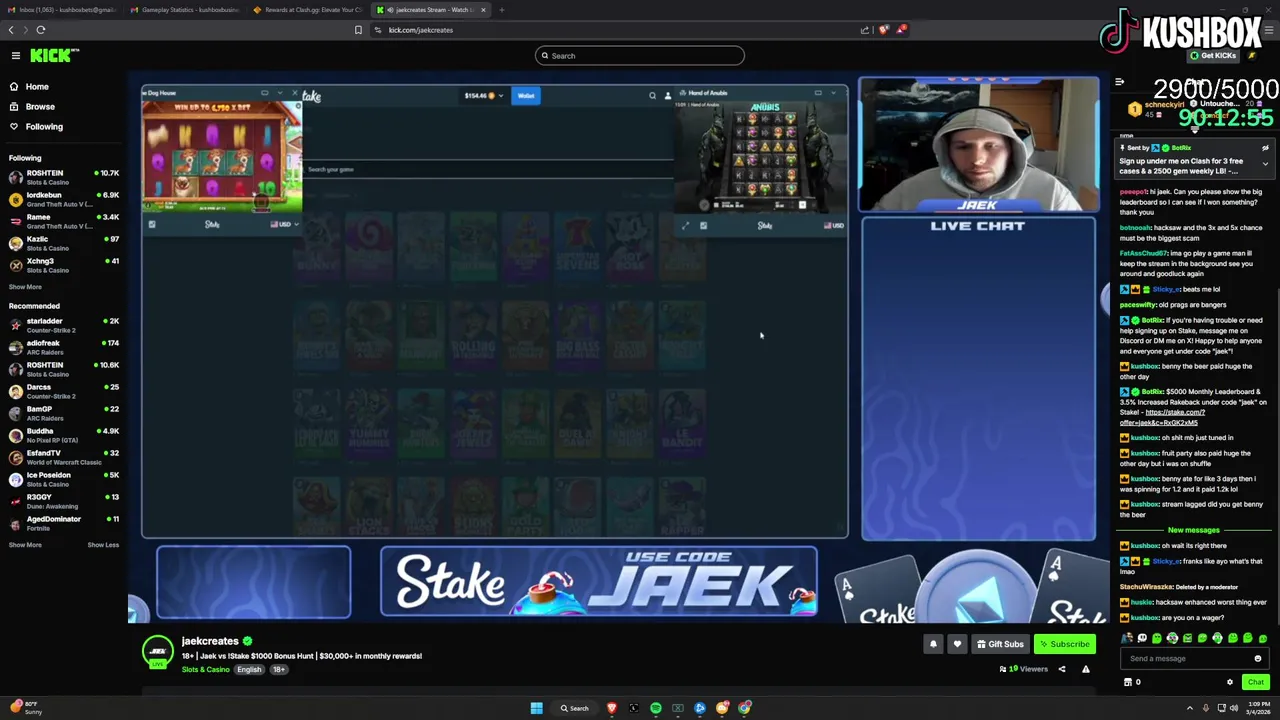Share the stream using share icon

(x=1062, y=669)
